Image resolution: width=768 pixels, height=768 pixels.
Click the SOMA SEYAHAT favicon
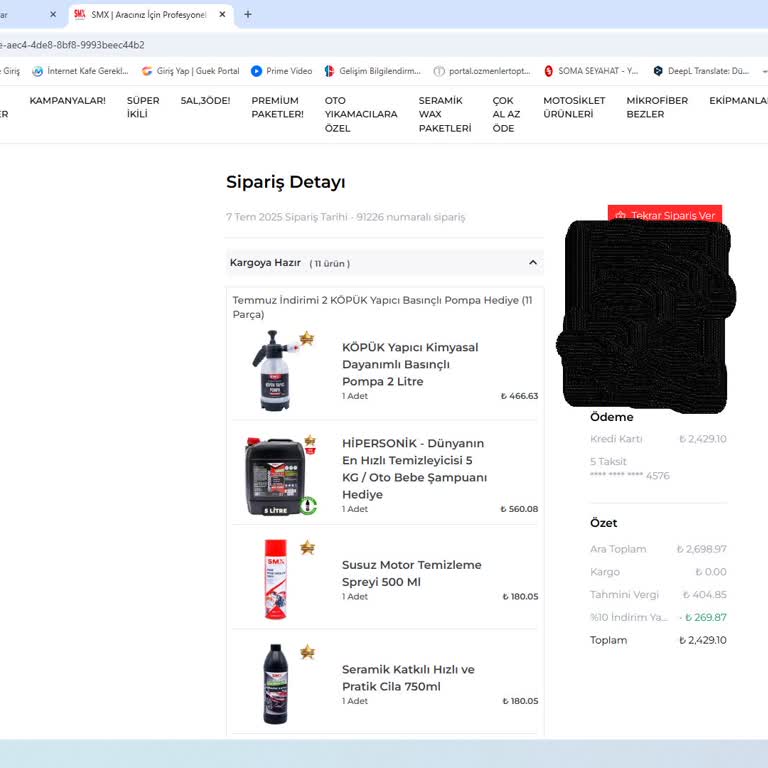[x=549, y=71]
